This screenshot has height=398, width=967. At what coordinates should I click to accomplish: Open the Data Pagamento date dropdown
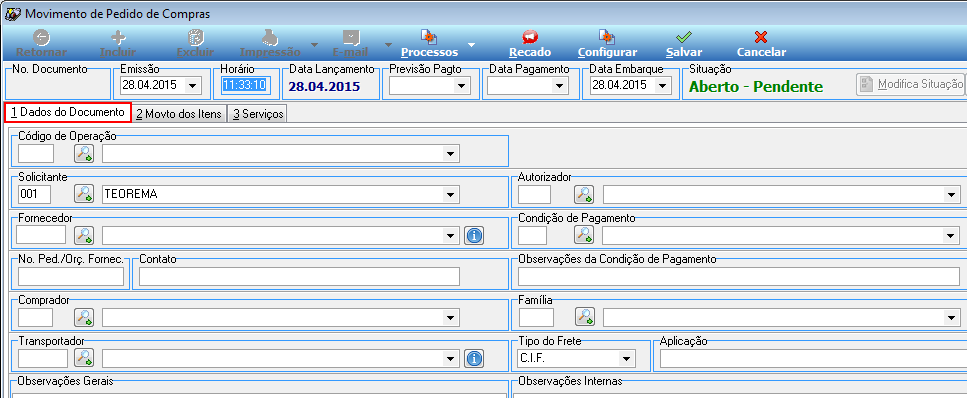tap(560, 86)
